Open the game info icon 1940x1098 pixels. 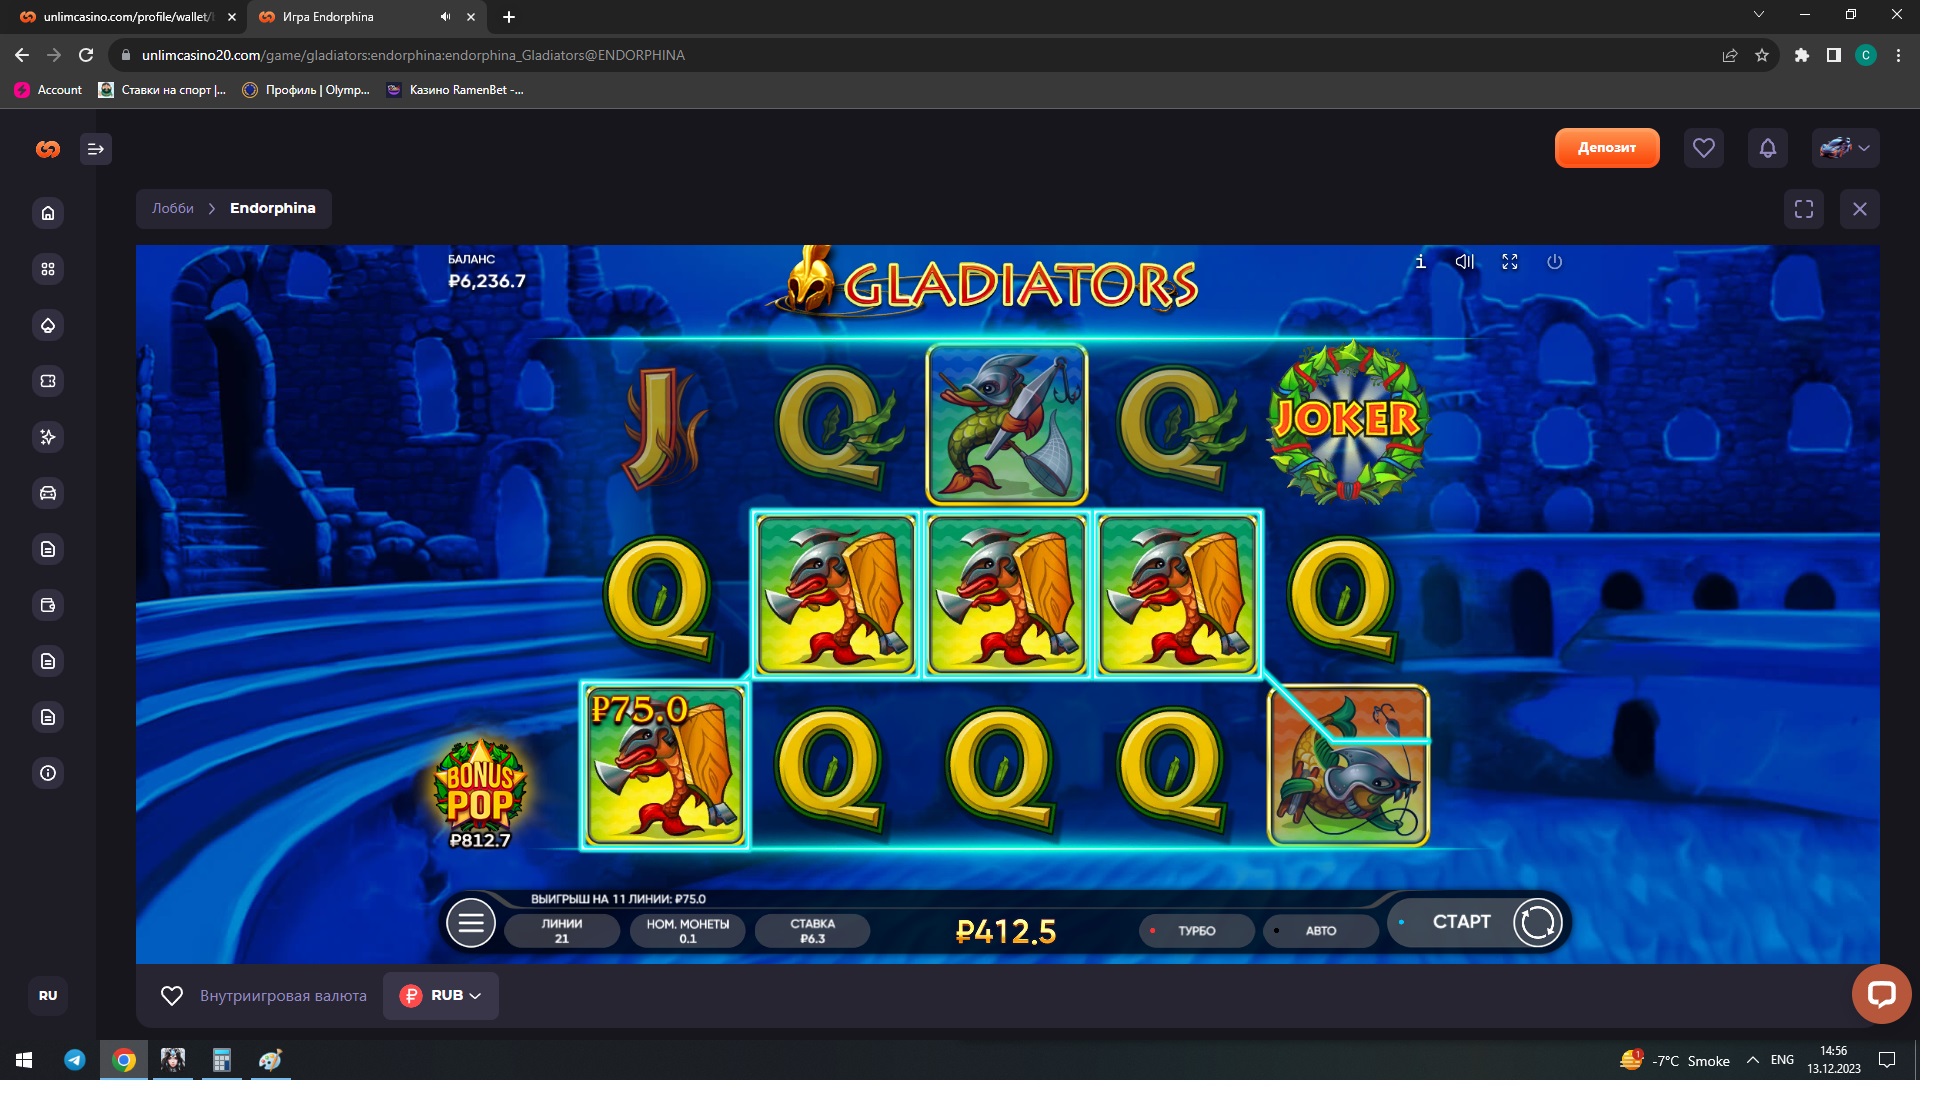click(1420, 262)
